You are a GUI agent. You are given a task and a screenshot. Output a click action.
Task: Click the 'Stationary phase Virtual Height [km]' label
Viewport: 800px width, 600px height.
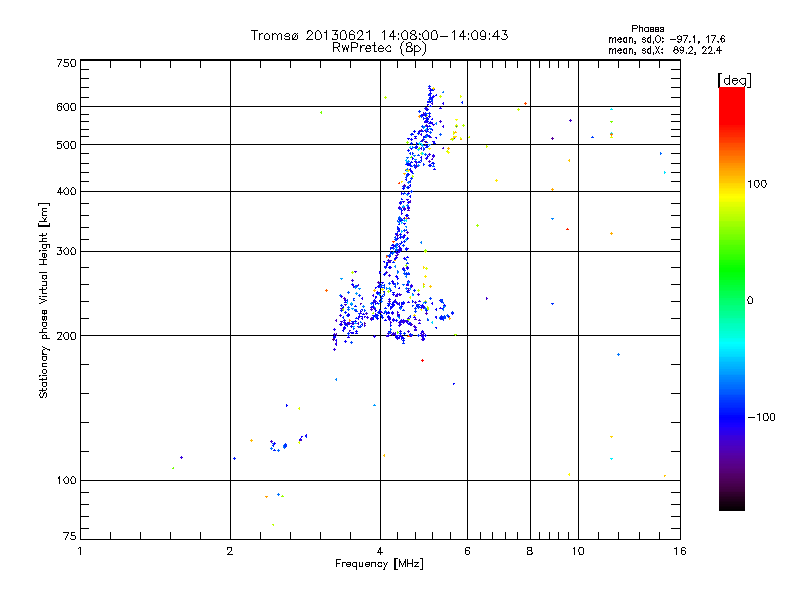[43, 300]
